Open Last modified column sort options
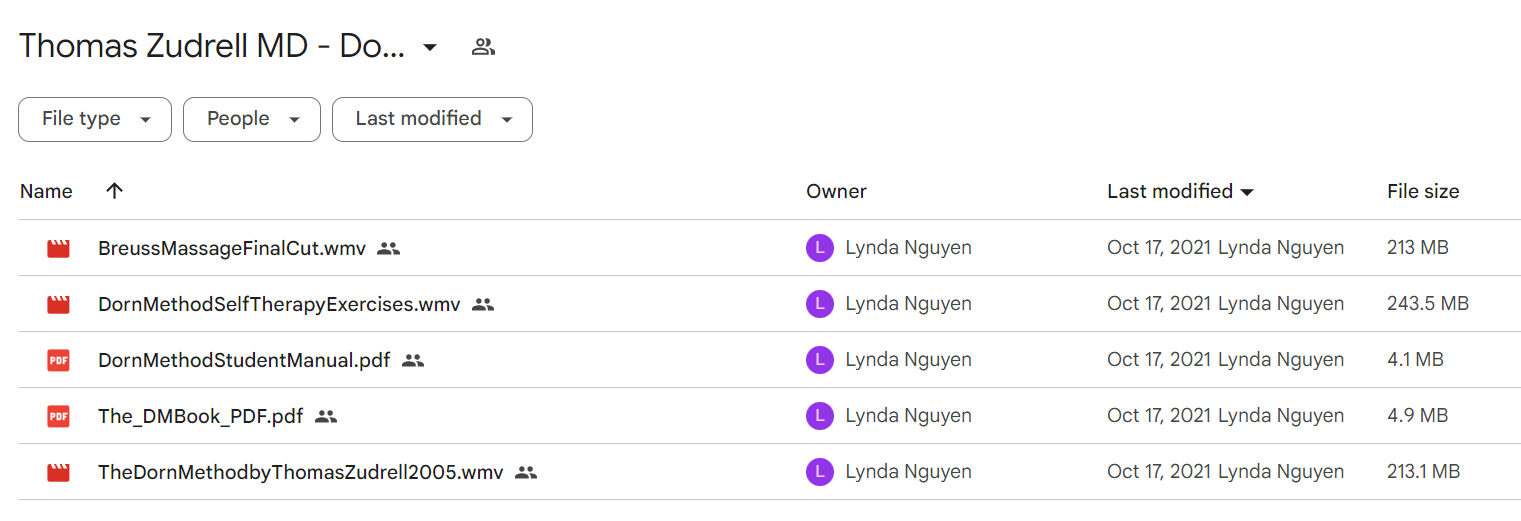The height and width of the screenshot is (521, 1521). pos(1180,191)
